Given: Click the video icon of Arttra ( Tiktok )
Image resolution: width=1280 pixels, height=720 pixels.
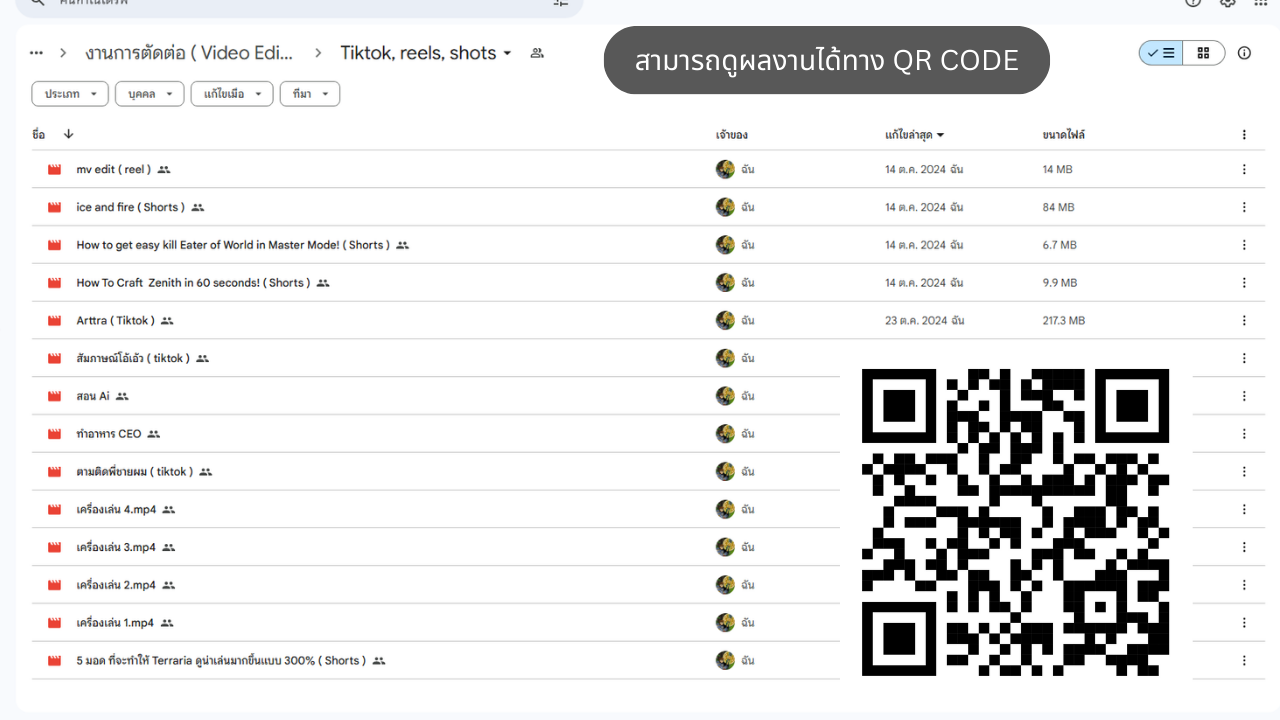Looking at the screenshot, I should [55, 321].
